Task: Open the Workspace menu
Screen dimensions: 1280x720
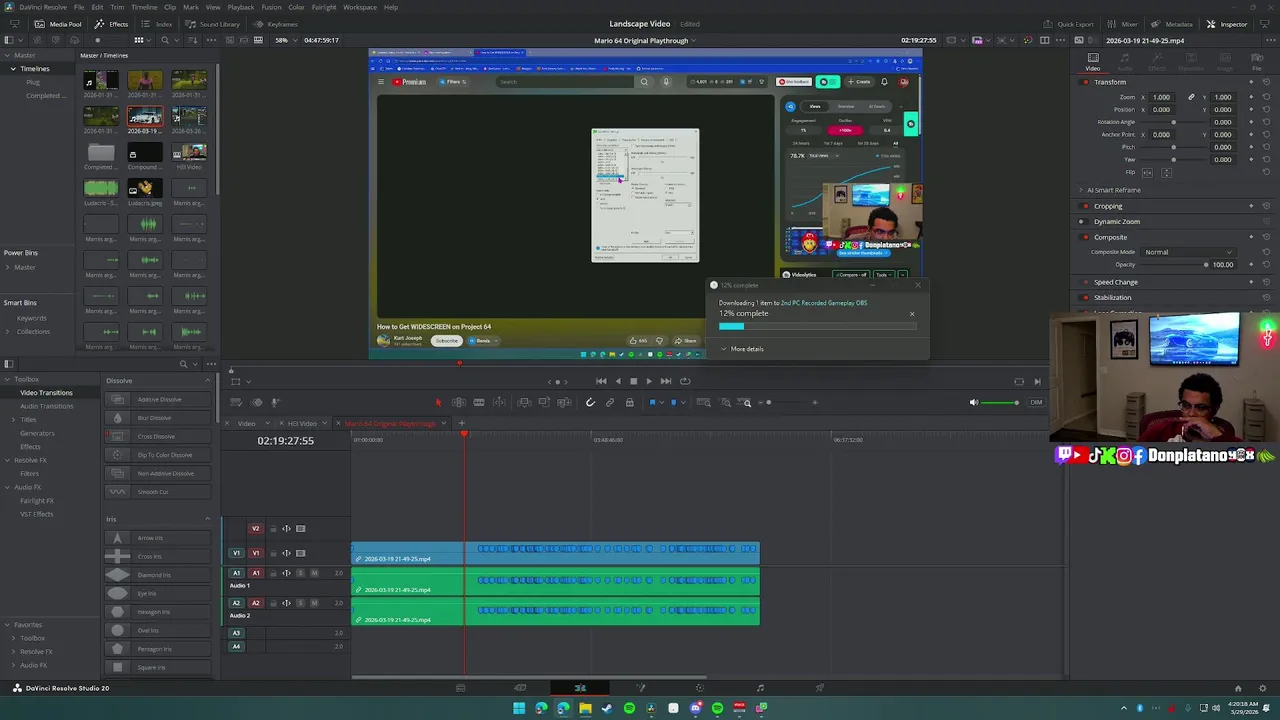Action: [x=360, y=7]
